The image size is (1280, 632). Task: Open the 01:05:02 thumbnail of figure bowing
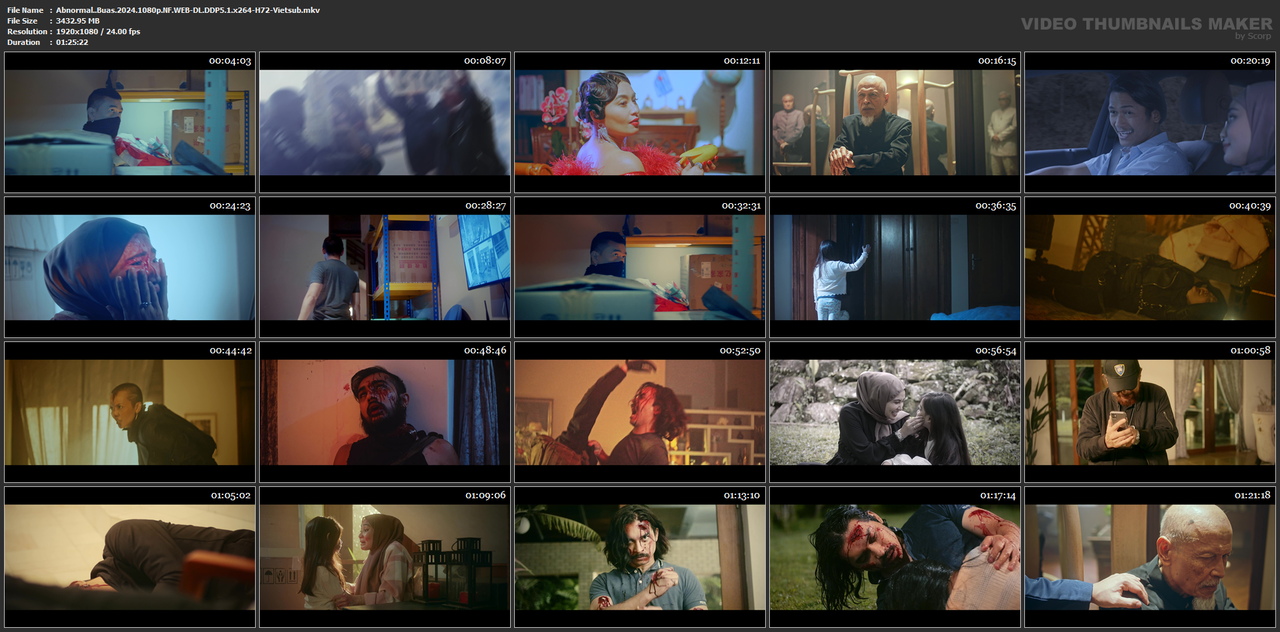pos(130,557)
